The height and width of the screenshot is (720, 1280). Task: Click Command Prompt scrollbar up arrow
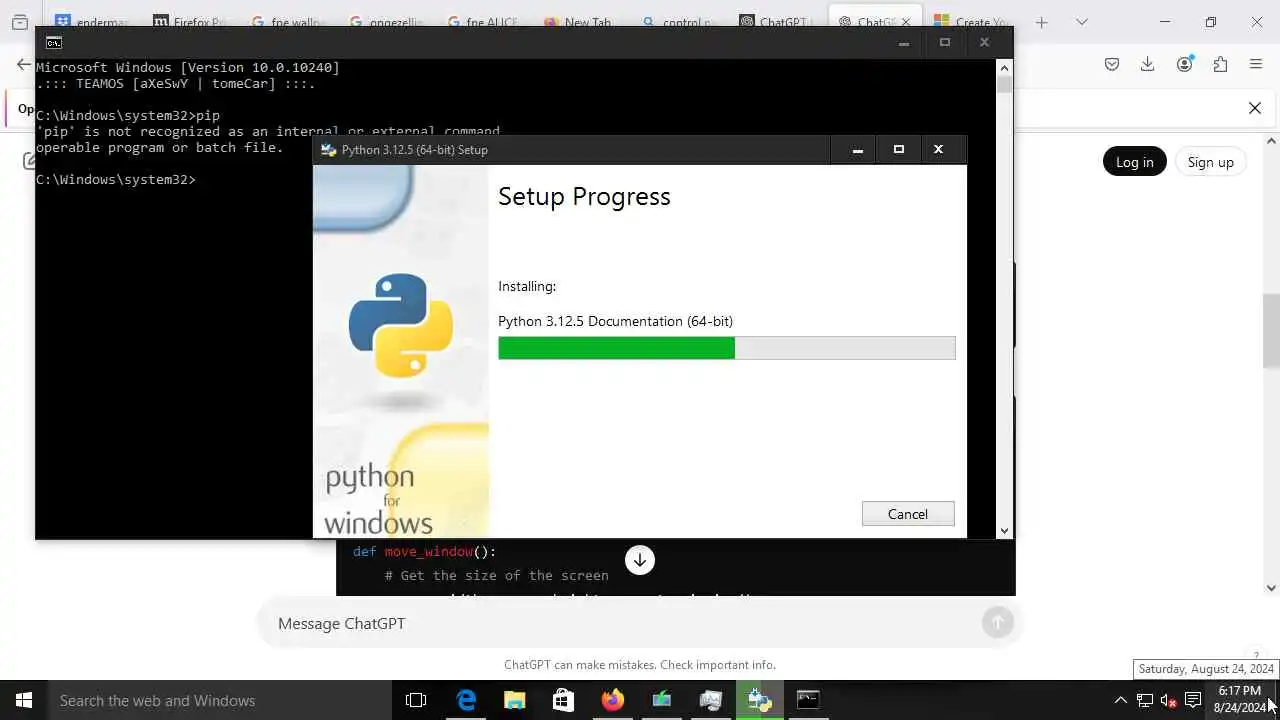coord(1004,67)
